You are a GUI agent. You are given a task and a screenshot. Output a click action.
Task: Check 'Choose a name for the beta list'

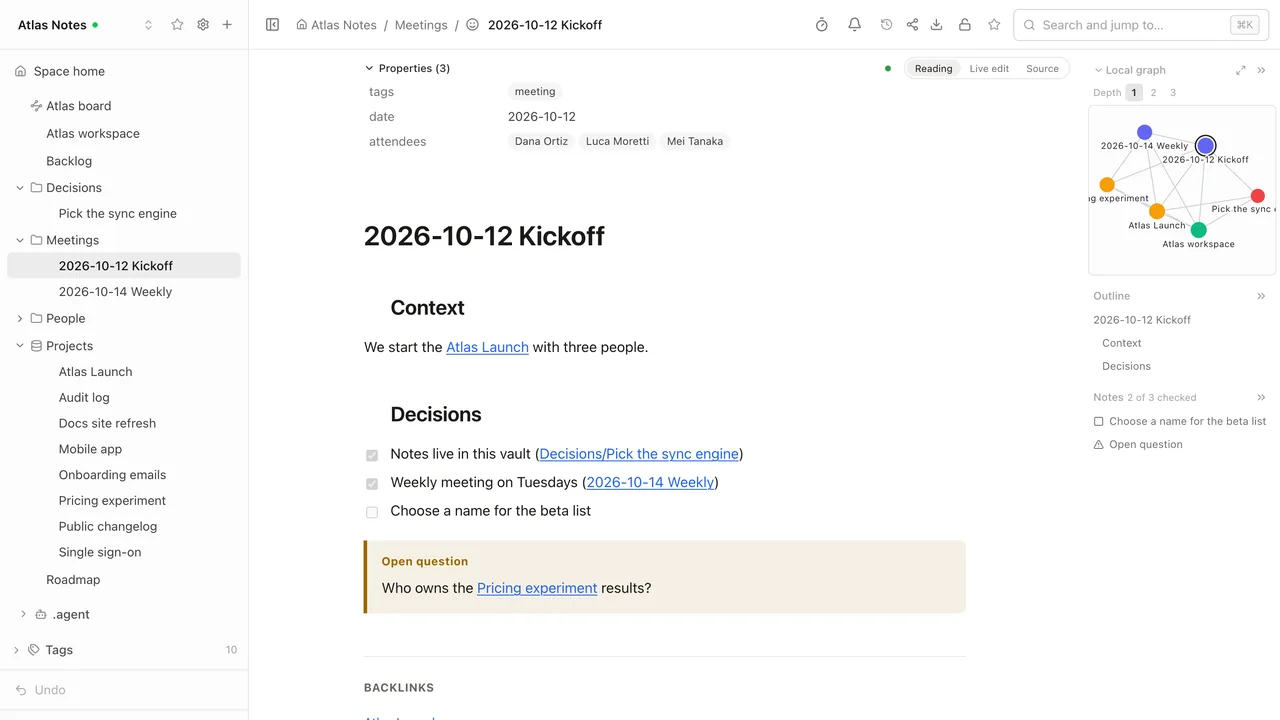(372, 512)
